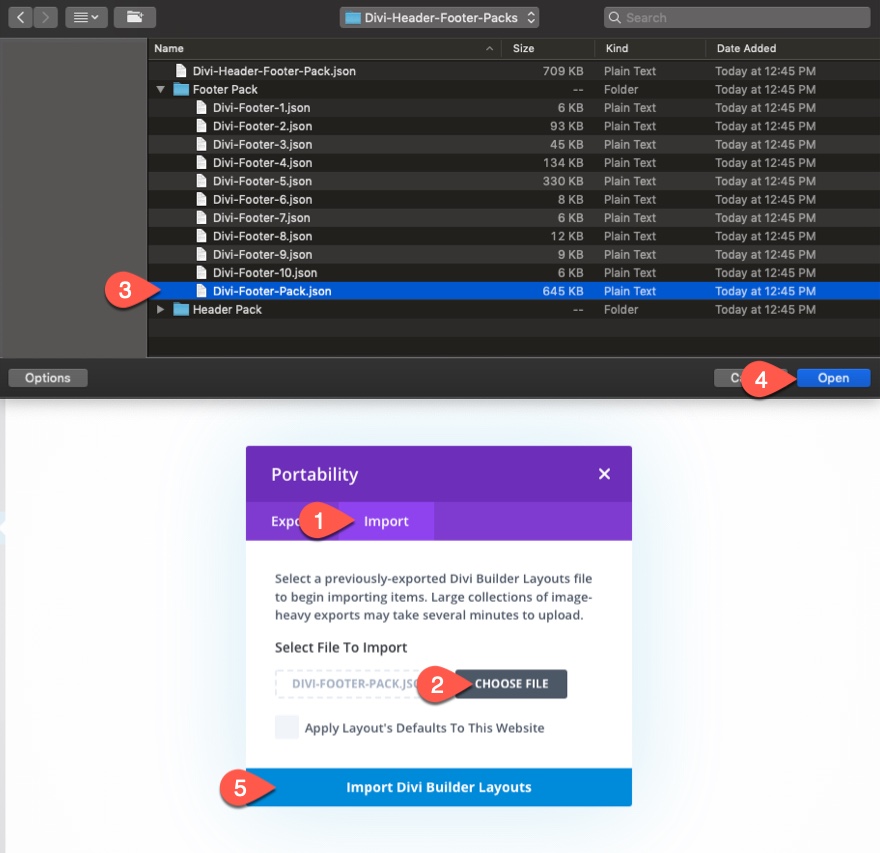Viewport: 880px width, 853px height.
Task: Select Divi-Footer-9.json file
Action: click(514, 255)
